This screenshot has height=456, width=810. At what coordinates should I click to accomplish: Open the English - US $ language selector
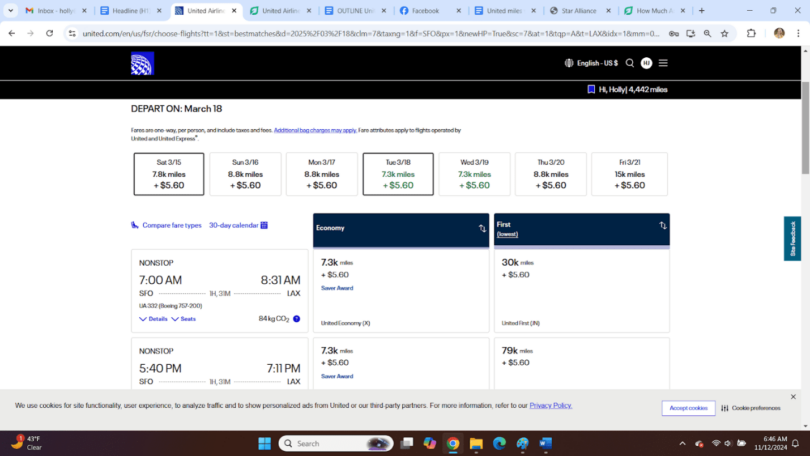pos(590,63)
